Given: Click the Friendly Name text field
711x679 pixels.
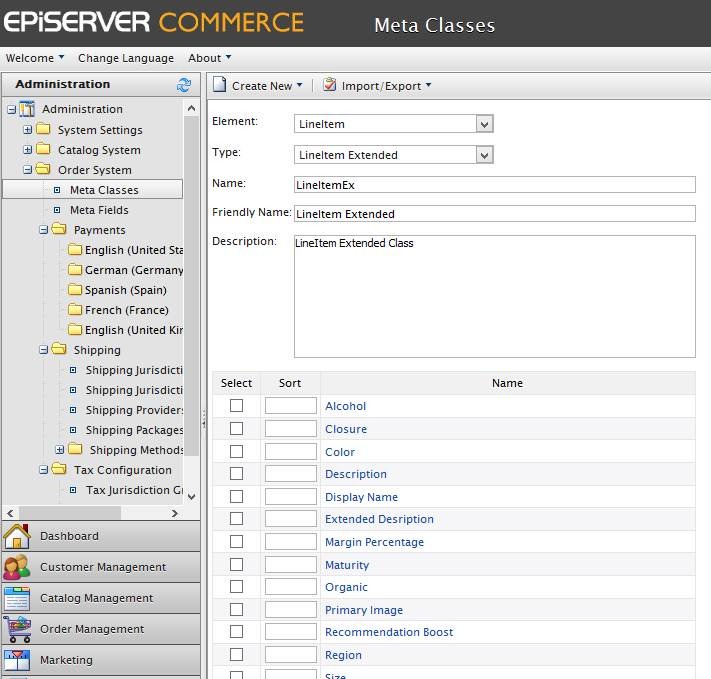Looking at the screenshot, I should (x=494, y=213).
